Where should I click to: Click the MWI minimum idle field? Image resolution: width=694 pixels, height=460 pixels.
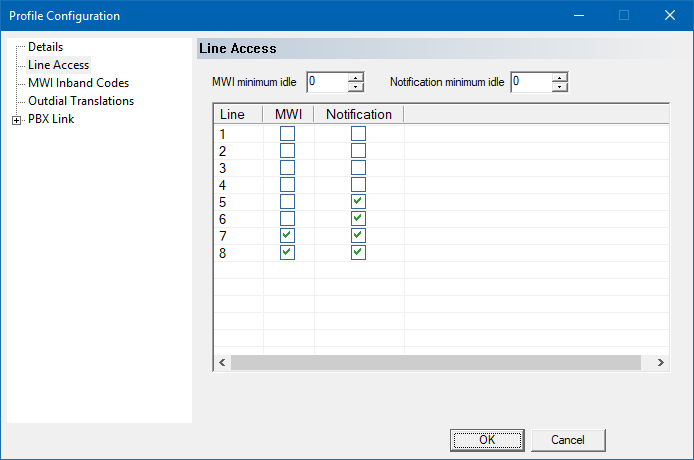coord(327,82)
